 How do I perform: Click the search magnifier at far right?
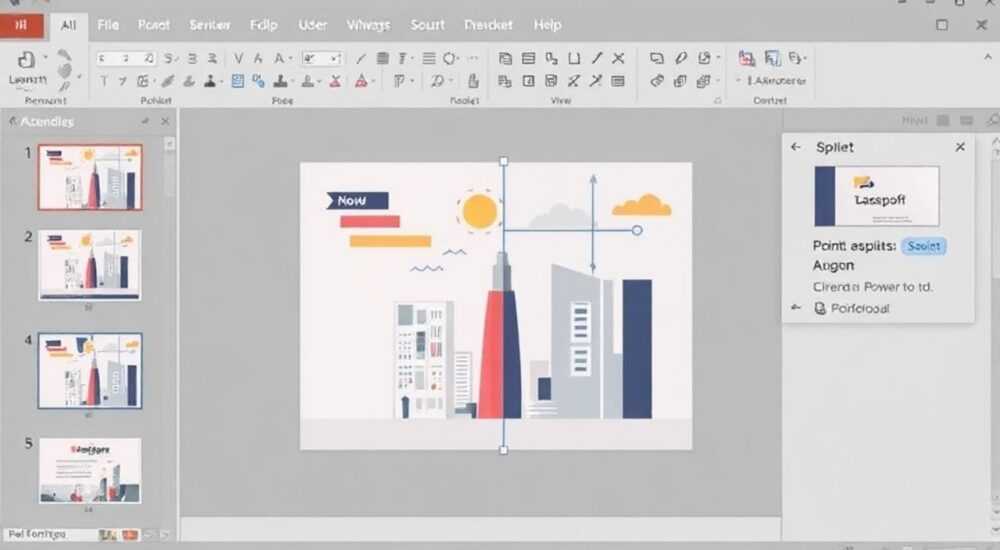click(992, 120)
